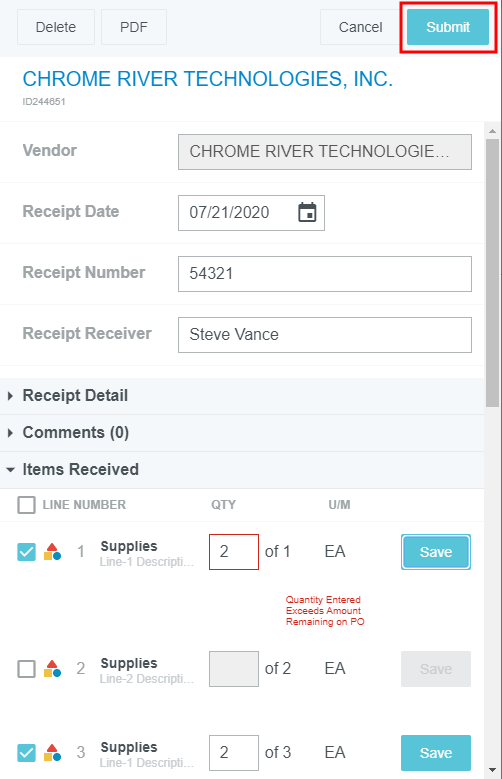The width and height of the screenshot is (502, 779).
Task: Save line 3 Supplies quantity
Action: 436,753
